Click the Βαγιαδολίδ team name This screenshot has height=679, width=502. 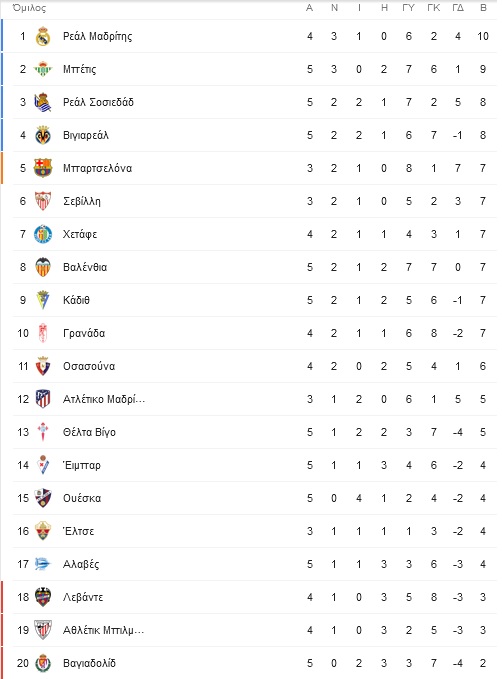point(89,663)
